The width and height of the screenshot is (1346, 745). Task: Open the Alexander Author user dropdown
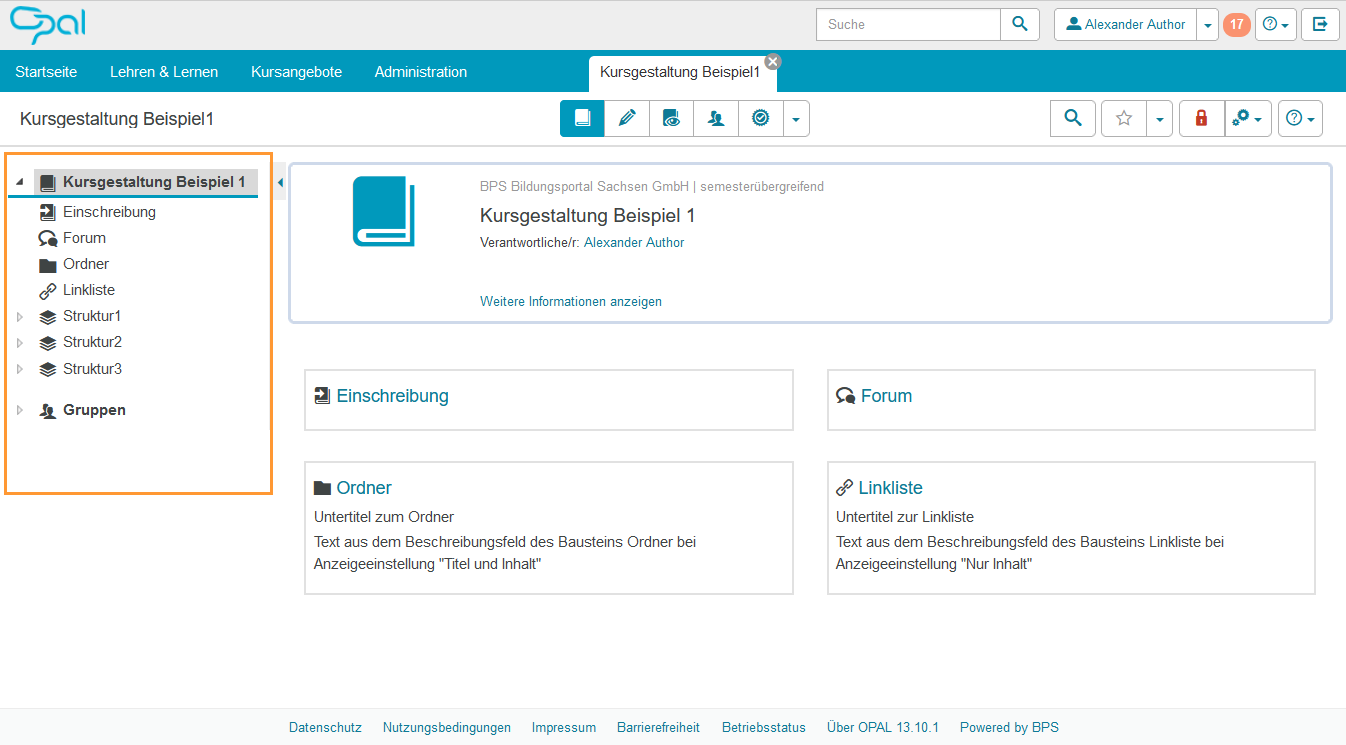point(1208,25)
